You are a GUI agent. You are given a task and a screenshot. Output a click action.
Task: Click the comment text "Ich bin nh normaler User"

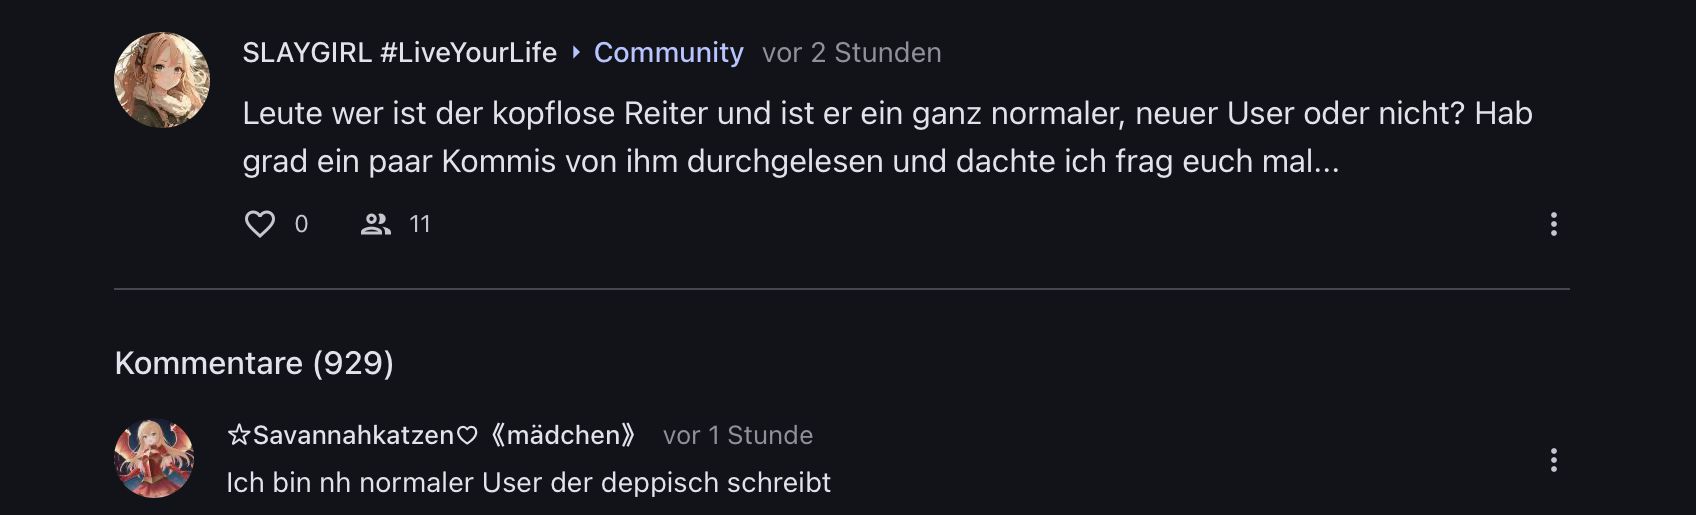pos(528,483)
